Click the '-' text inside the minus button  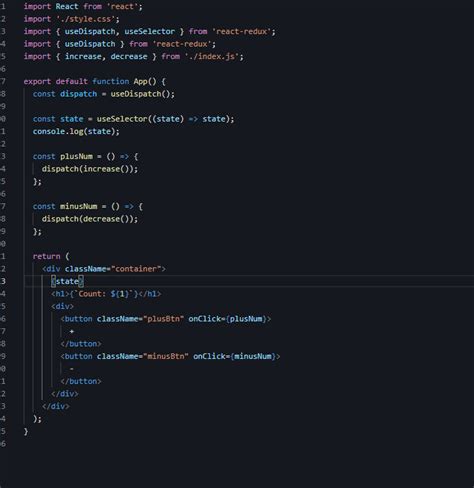click(72, 369)
